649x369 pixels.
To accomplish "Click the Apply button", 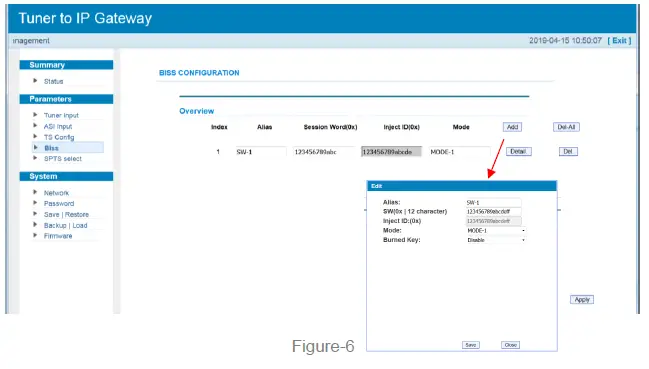I will pos(582,300).
